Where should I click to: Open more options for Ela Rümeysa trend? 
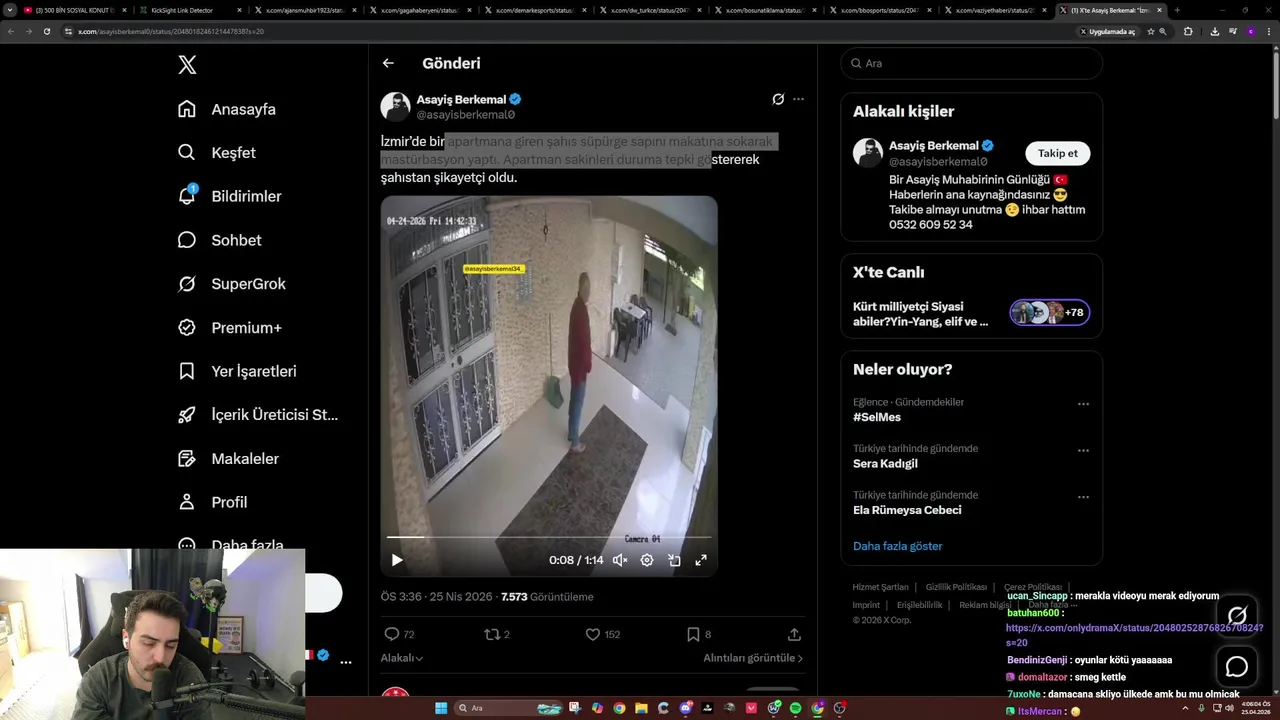coord(1083,497)
